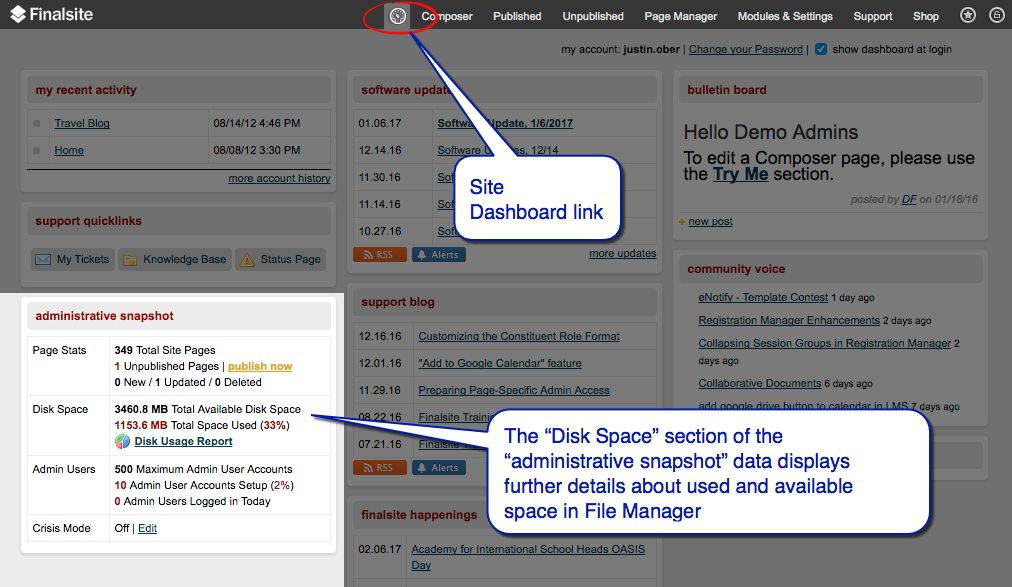This screenshot has width=1012, height=587.
Task: Click more account history link
Action: pyautogui.click(x=279, y=178)
